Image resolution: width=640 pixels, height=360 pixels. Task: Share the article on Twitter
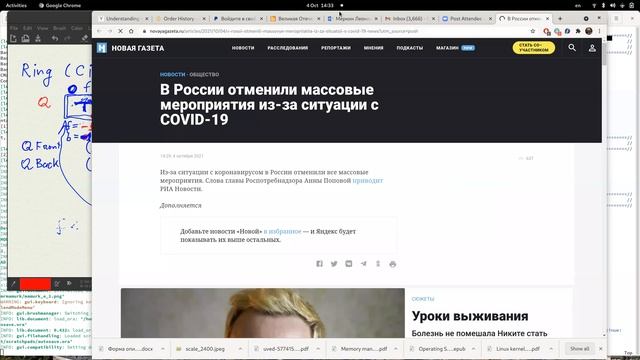tap(334, 264)
